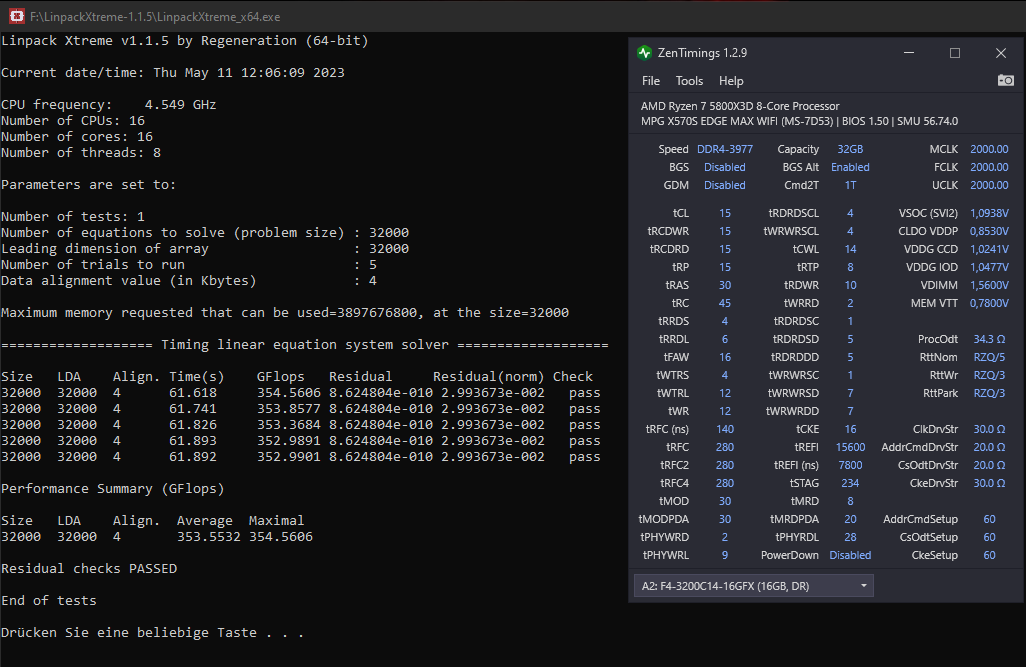Click the VDDG CCD 1,0241V value
Screen dimensions: 1026x667
pos(989,249)
